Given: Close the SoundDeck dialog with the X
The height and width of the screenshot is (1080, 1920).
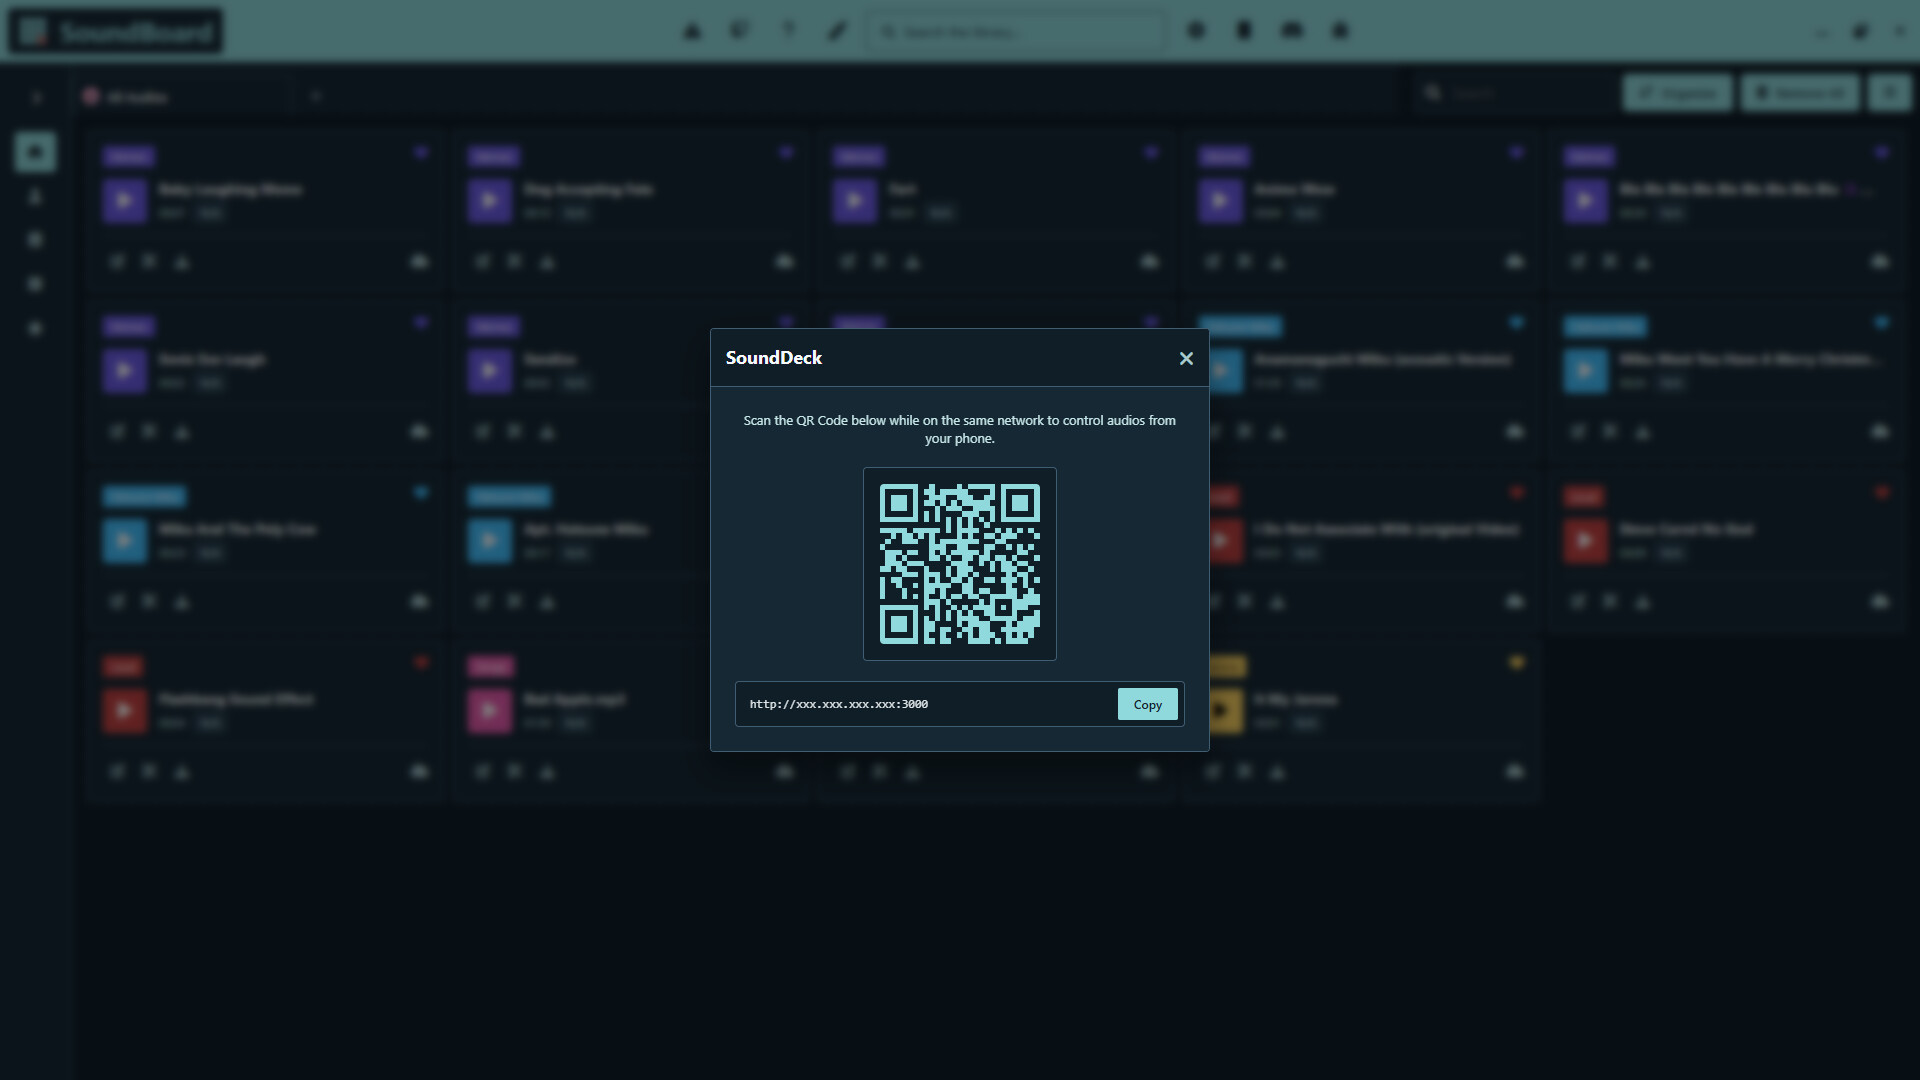Looking at the screenshot, I should tap(1186, 358).
